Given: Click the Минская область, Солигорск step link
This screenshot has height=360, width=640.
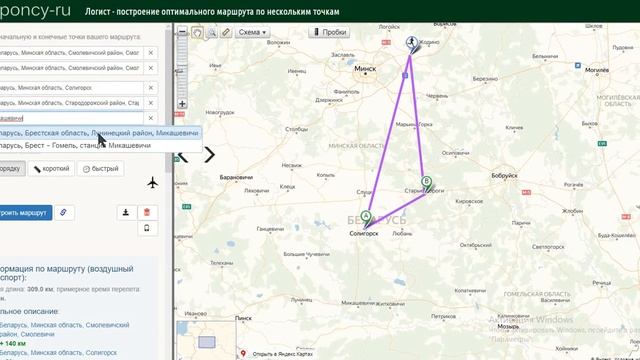Looking at the screenshot, I should (58, 352).
